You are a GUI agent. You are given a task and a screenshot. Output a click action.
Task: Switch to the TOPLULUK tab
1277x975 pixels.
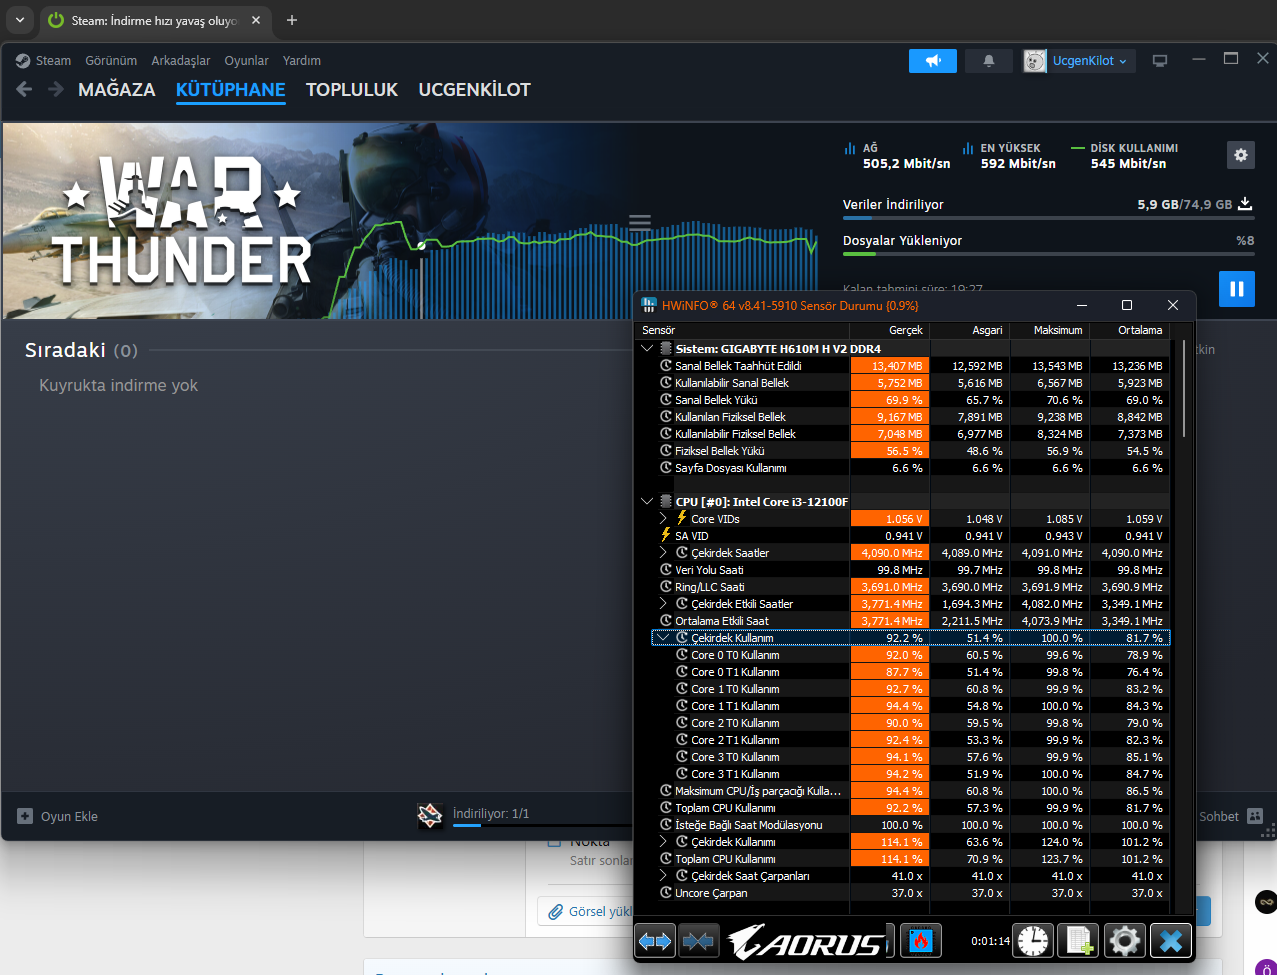tap(352, 90)
